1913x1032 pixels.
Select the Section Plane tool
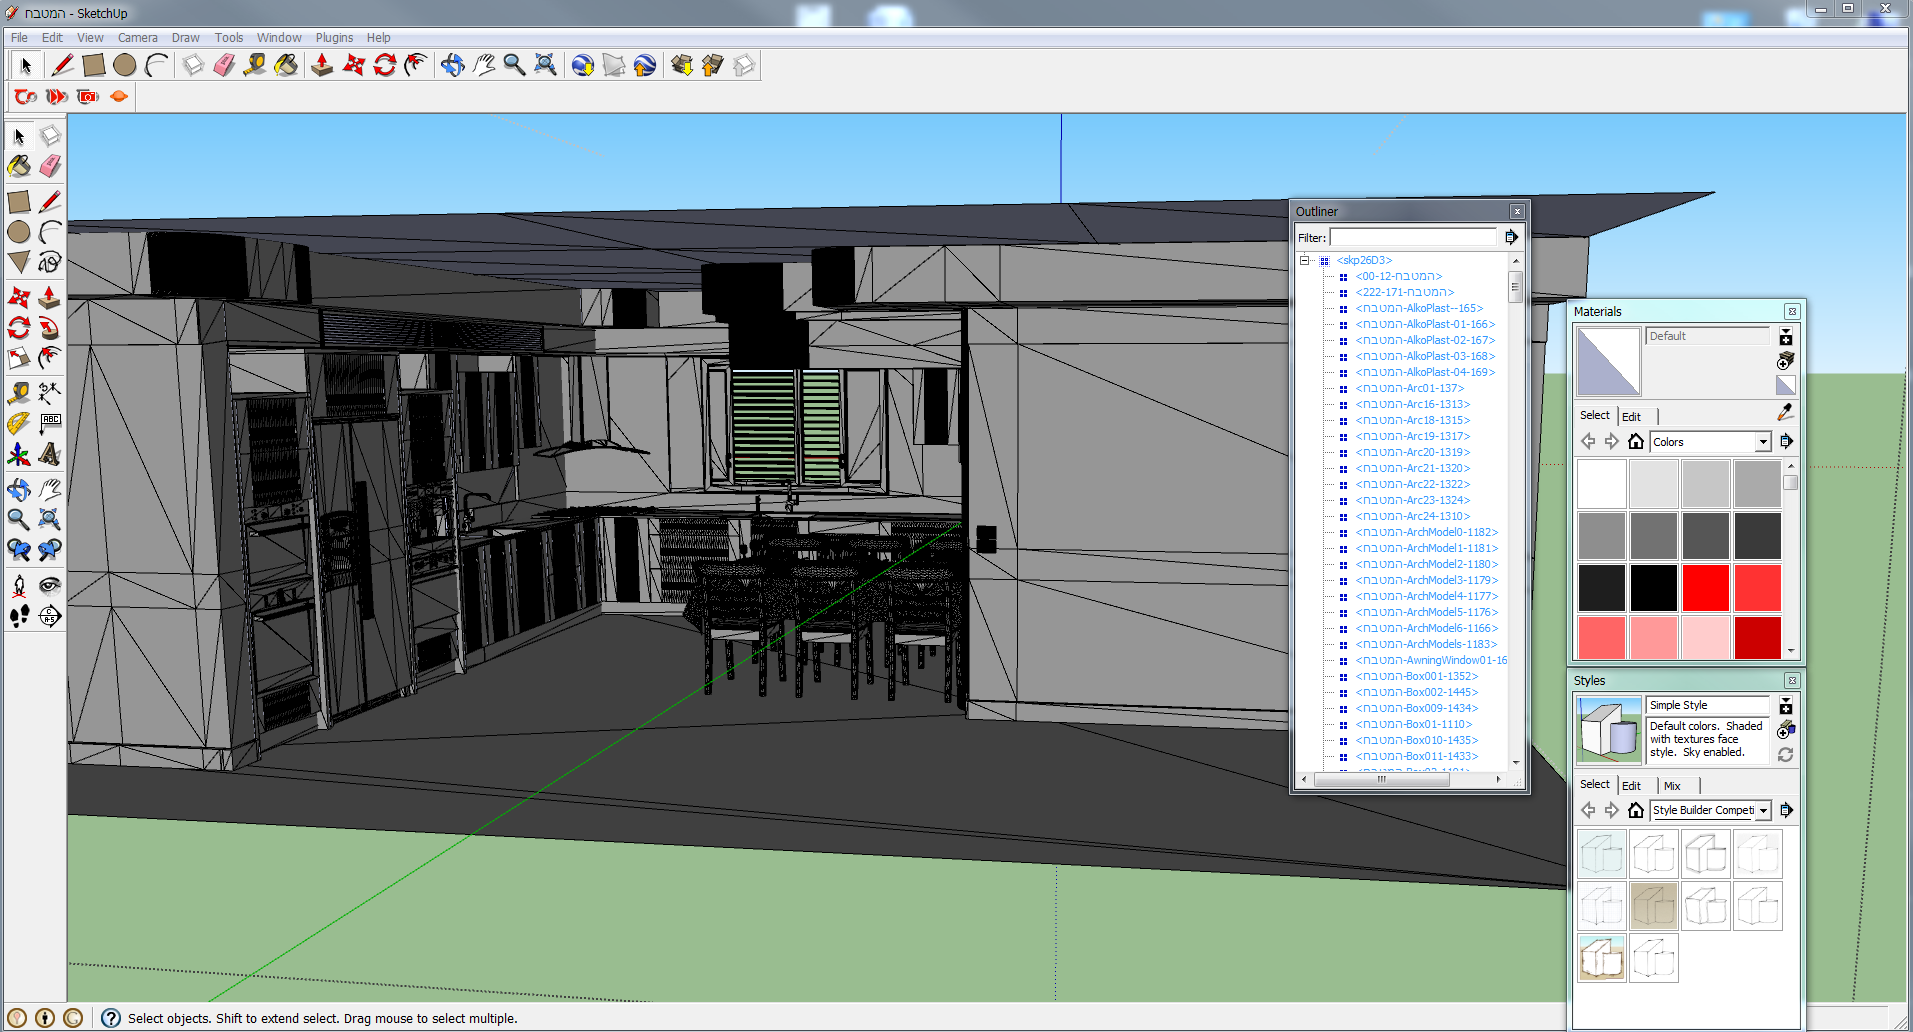pos(49,616)
